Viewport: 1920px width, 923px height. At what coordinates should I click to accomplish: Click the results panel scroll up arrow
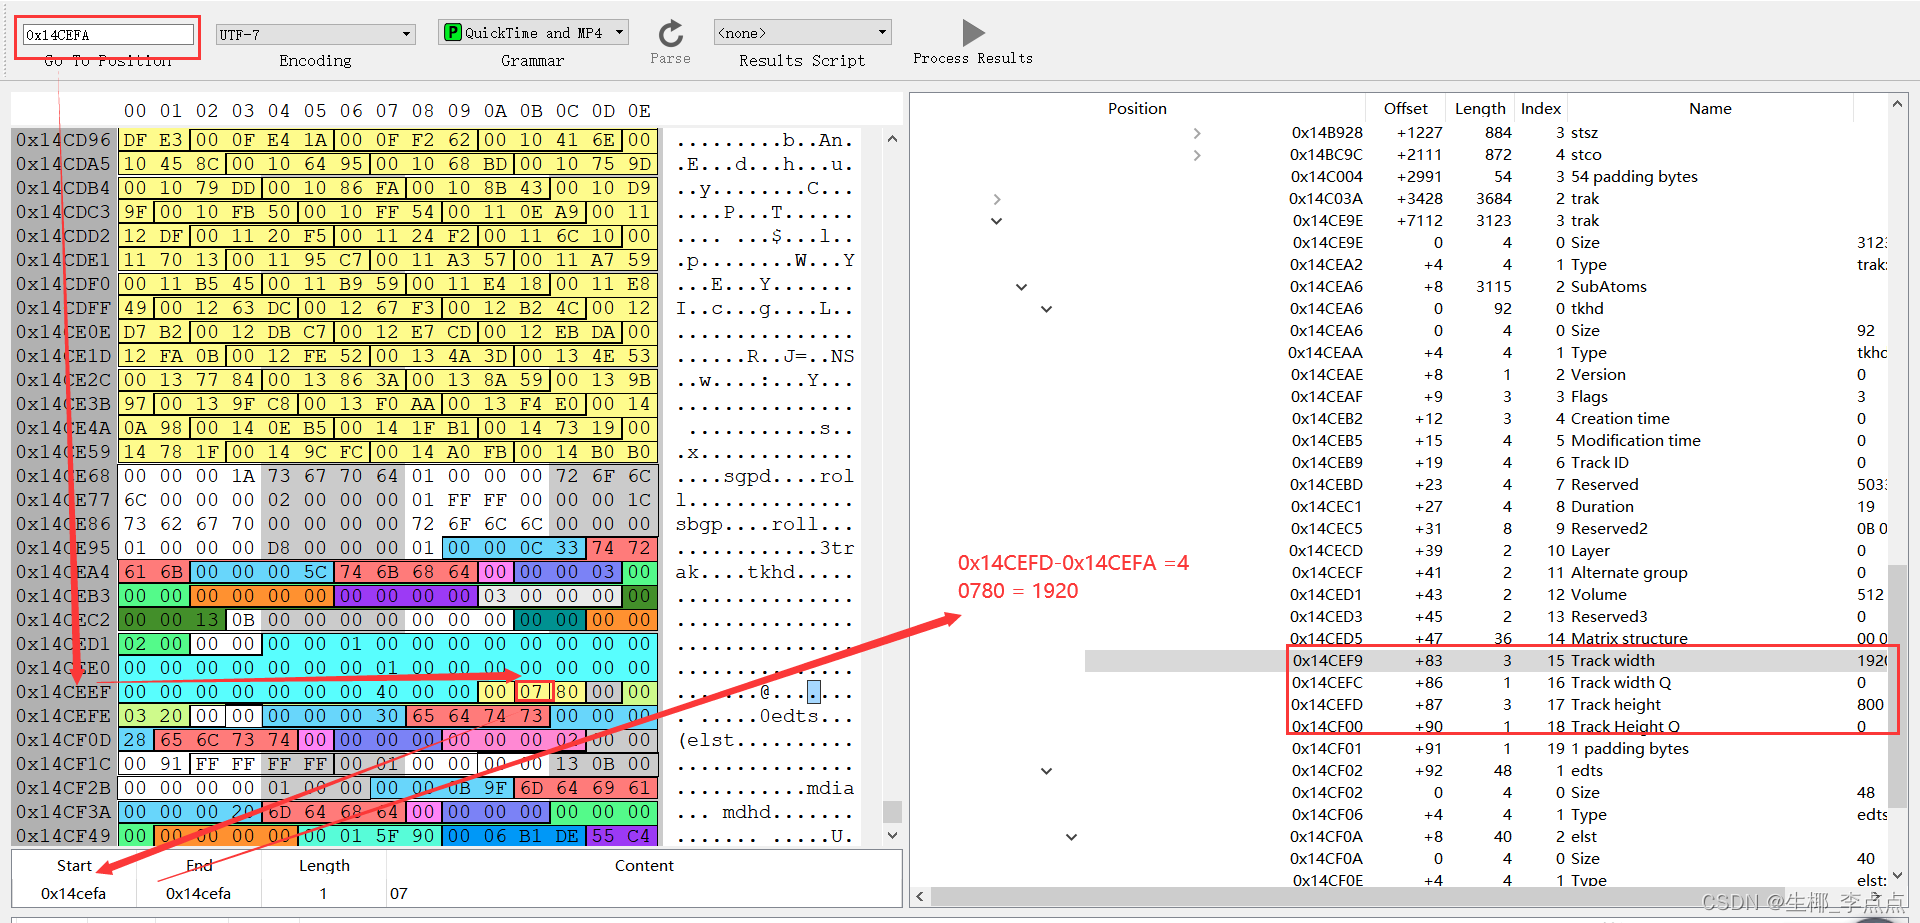click(1897, 104)
